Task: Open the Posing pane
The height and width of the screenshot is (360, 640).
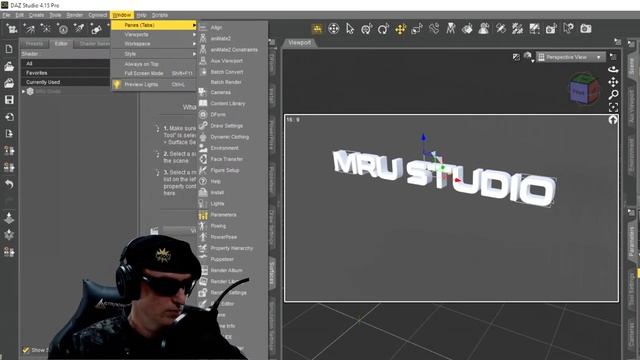Action: point(232,226)
